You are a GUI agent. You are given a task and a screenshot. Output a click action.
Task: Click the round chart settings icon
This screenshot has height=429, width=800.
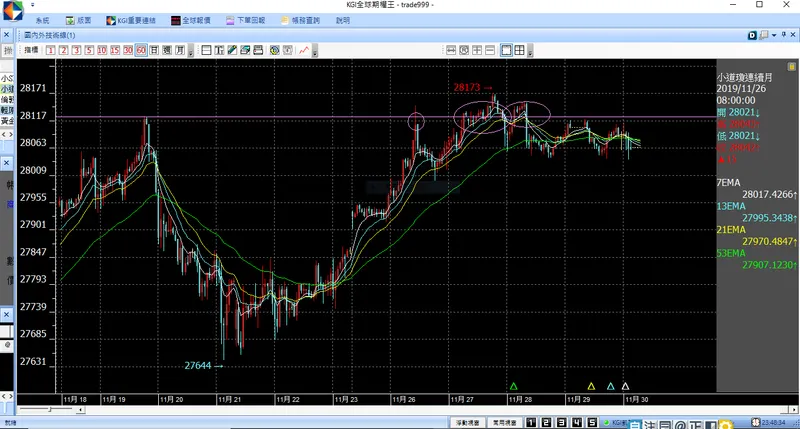pyautogui.click(x=274, y=50)
